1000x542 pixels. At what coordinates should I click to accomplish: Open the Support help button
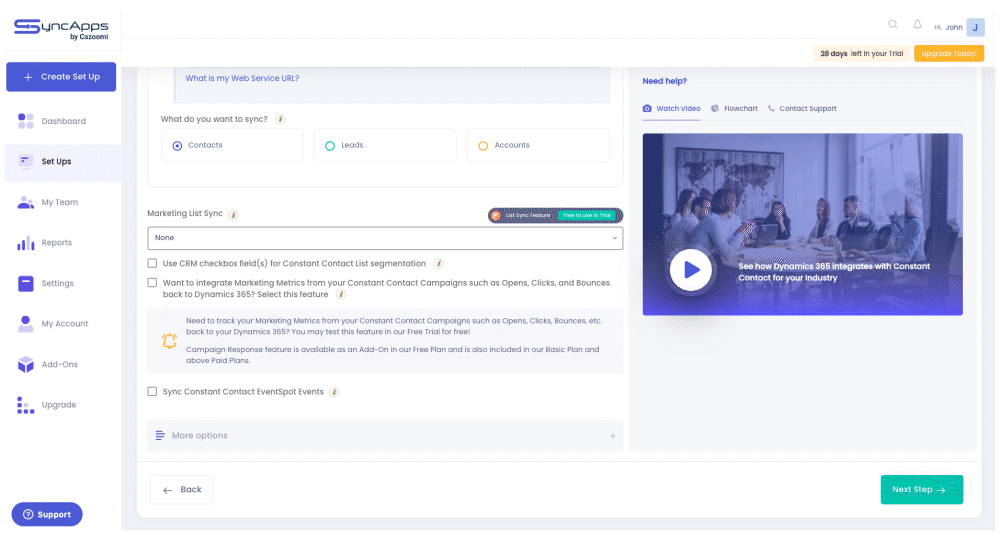[x=47, y=515]
